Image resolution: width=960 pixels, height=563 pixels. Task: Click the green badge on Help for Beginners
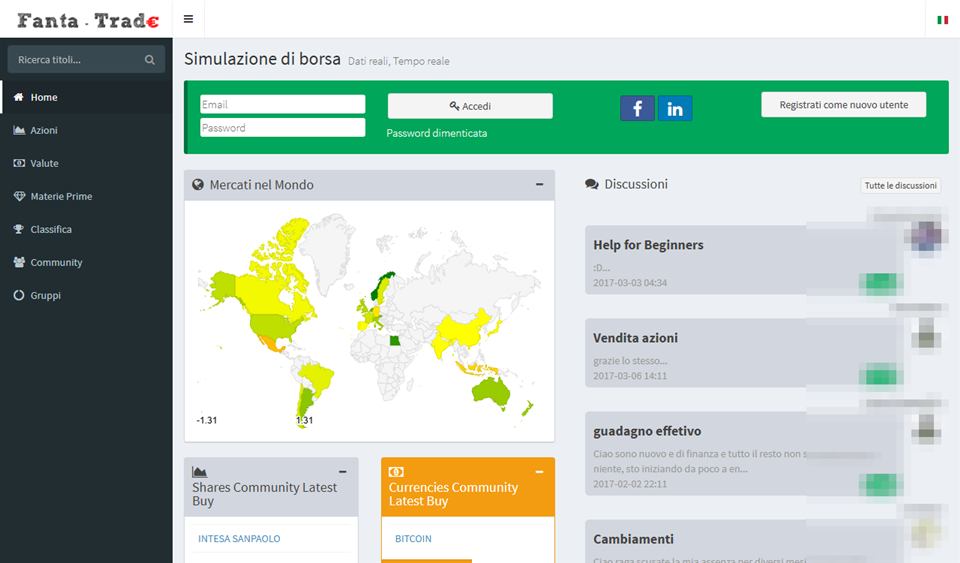pyautogui.click(x=881, y=283)
